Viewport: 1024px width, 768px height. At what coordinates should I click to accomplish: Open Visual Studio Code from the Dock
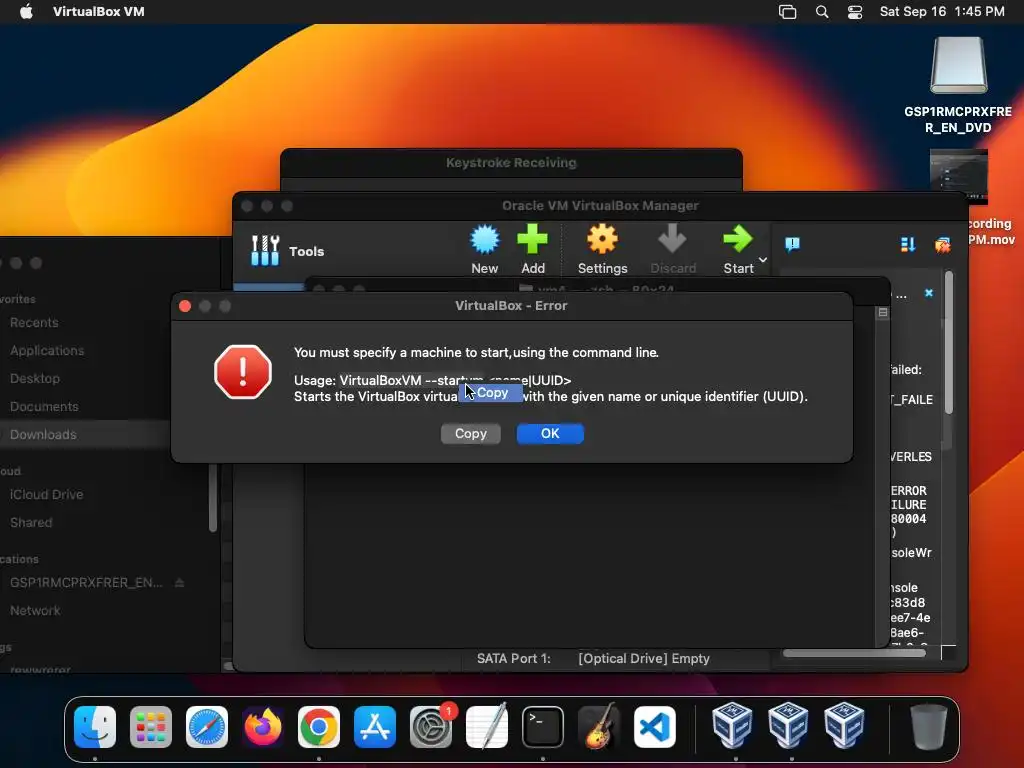coord(654,726)
